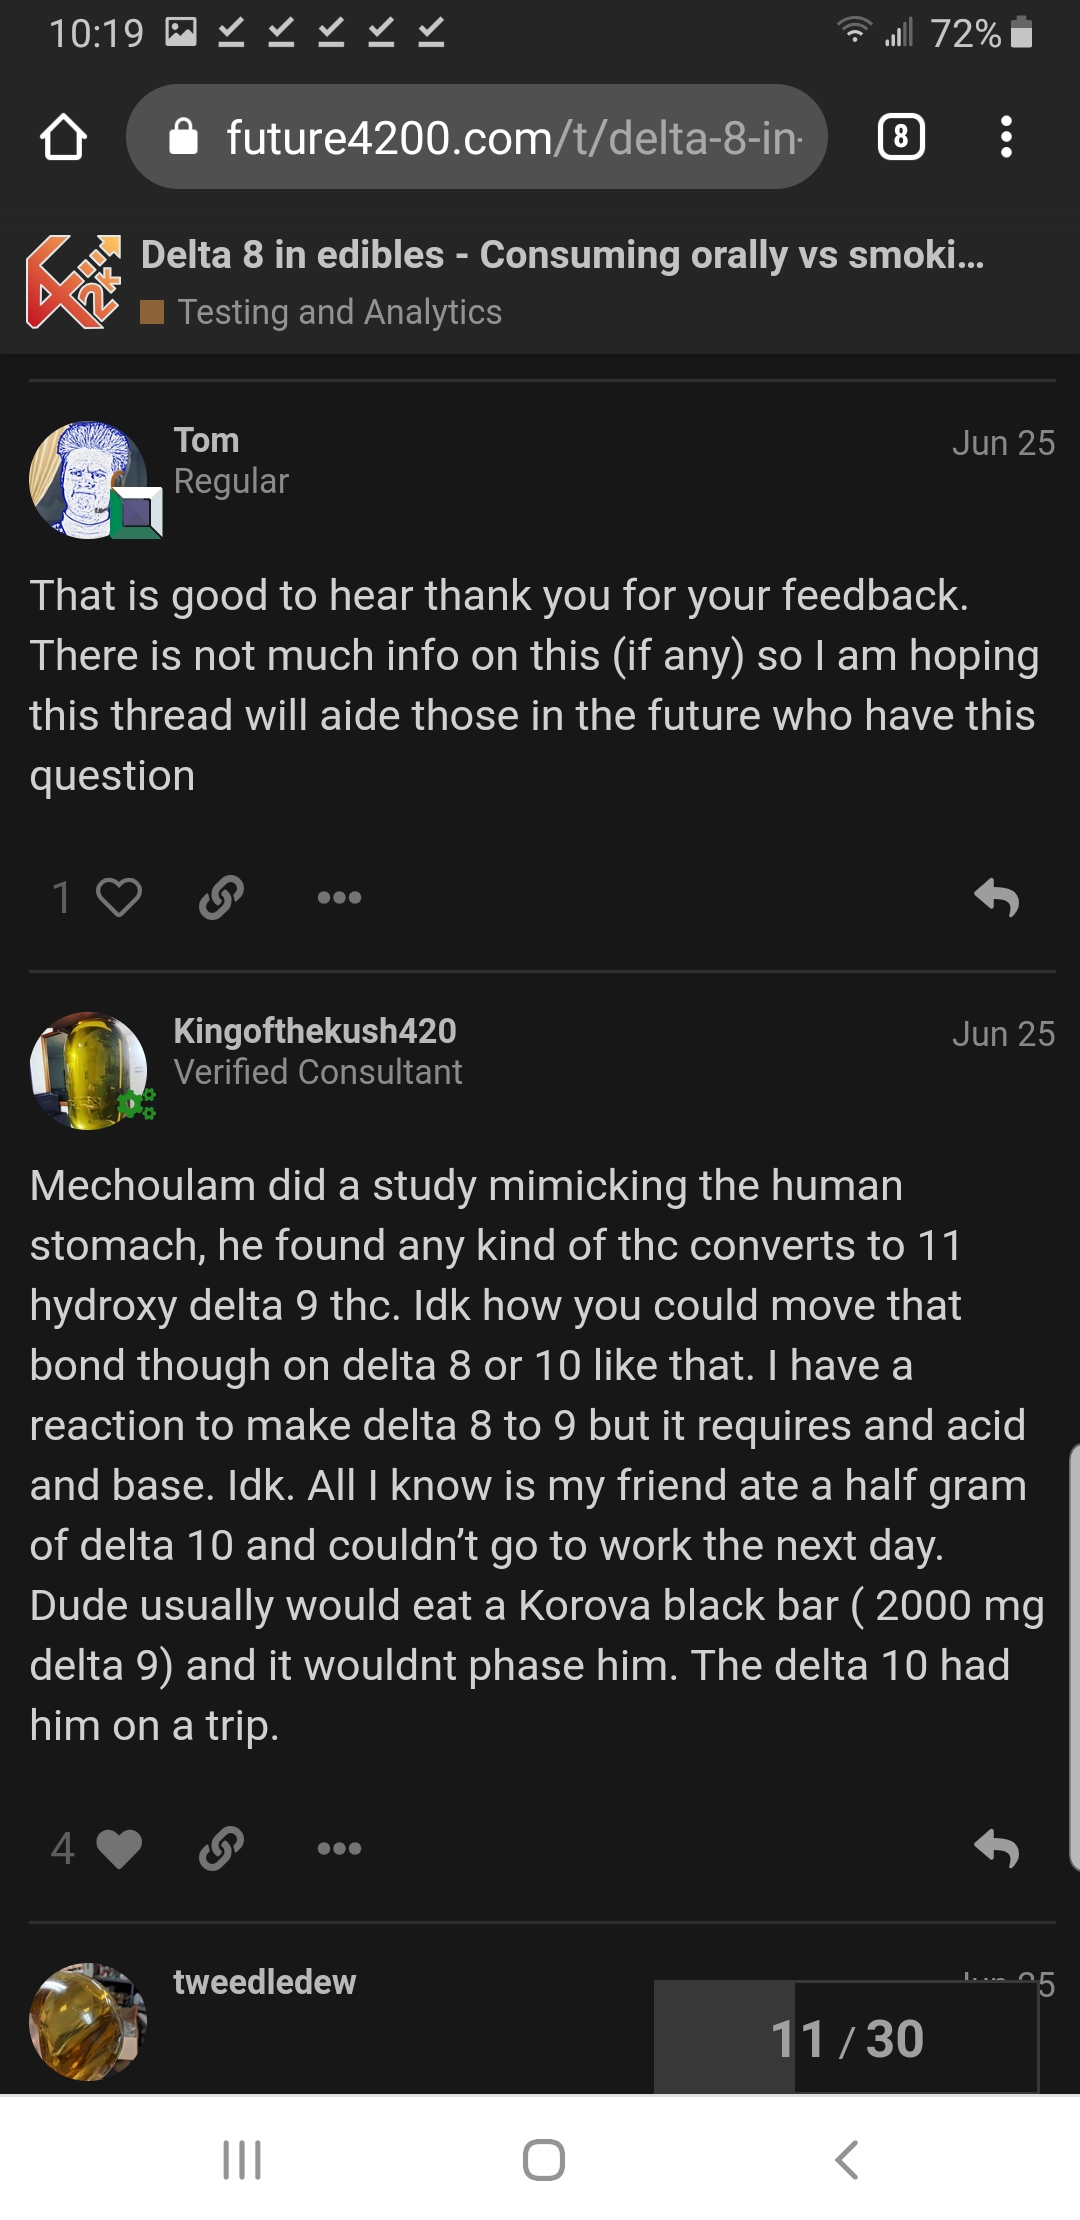
Task: Copy share link for Tom's post
Action: point(221,897)
